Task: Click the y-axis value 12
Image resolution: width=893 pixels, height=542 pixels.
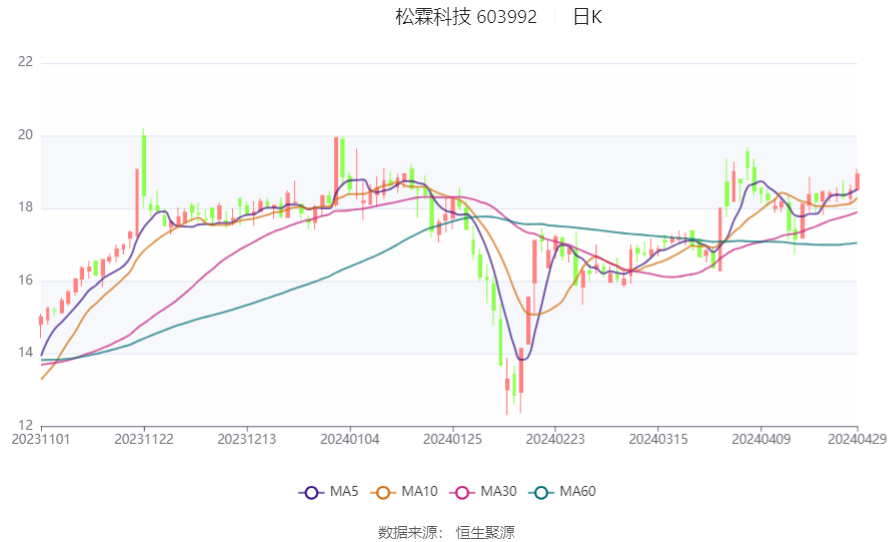Action: [26, 425]
